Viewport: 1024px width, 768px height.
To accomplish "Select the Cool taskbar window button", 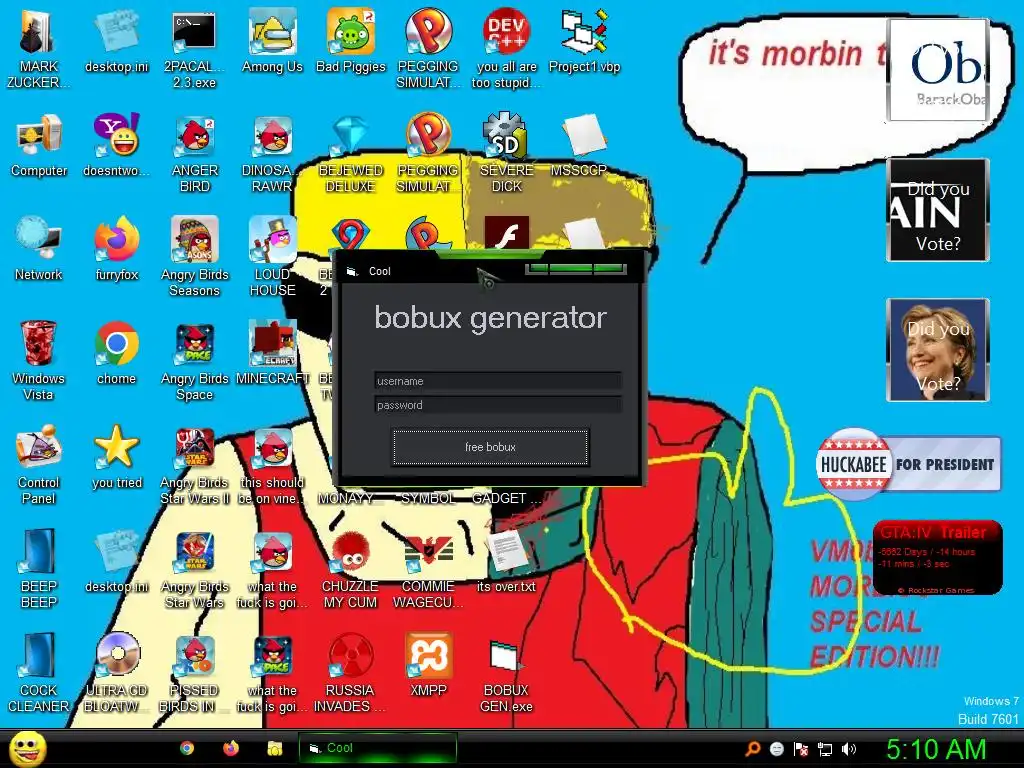I will pos(377,748).
